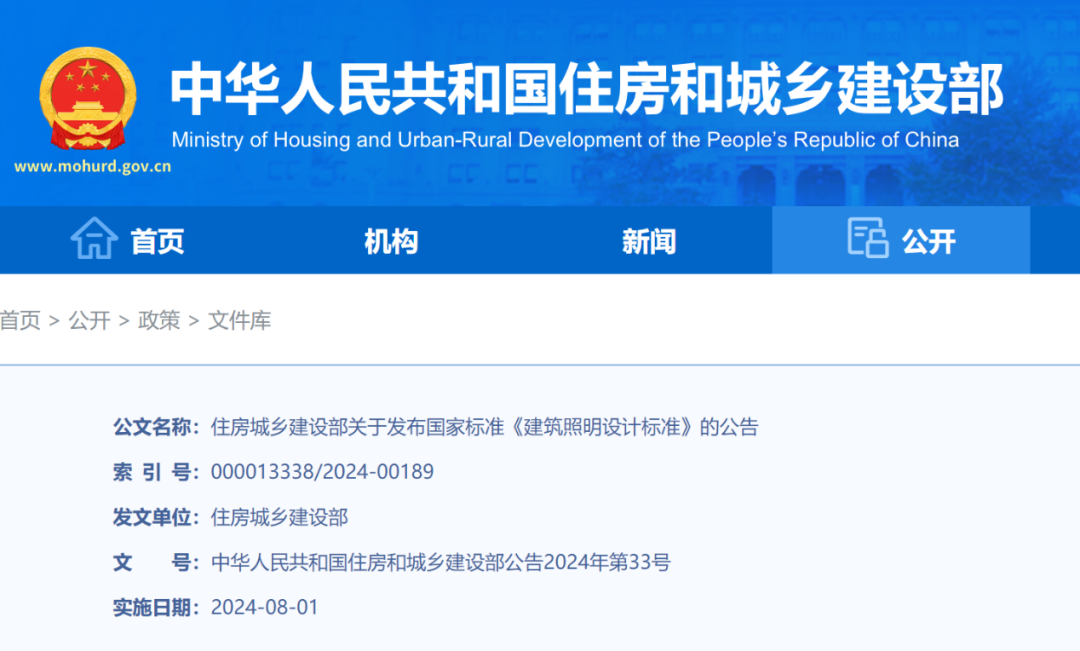The image size is (1080, 651).
Task: Open the 公开 navigation tab
Action: 901,240
